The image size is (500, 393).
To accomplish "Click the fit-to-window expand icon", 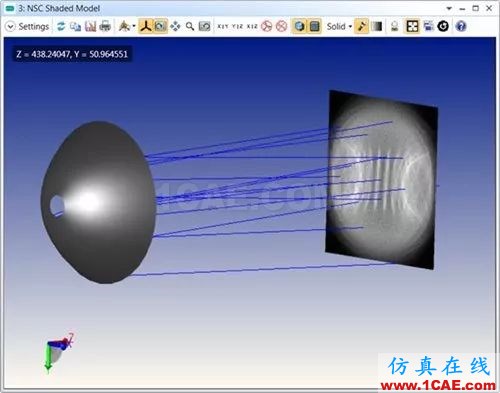I will point(412,26).
